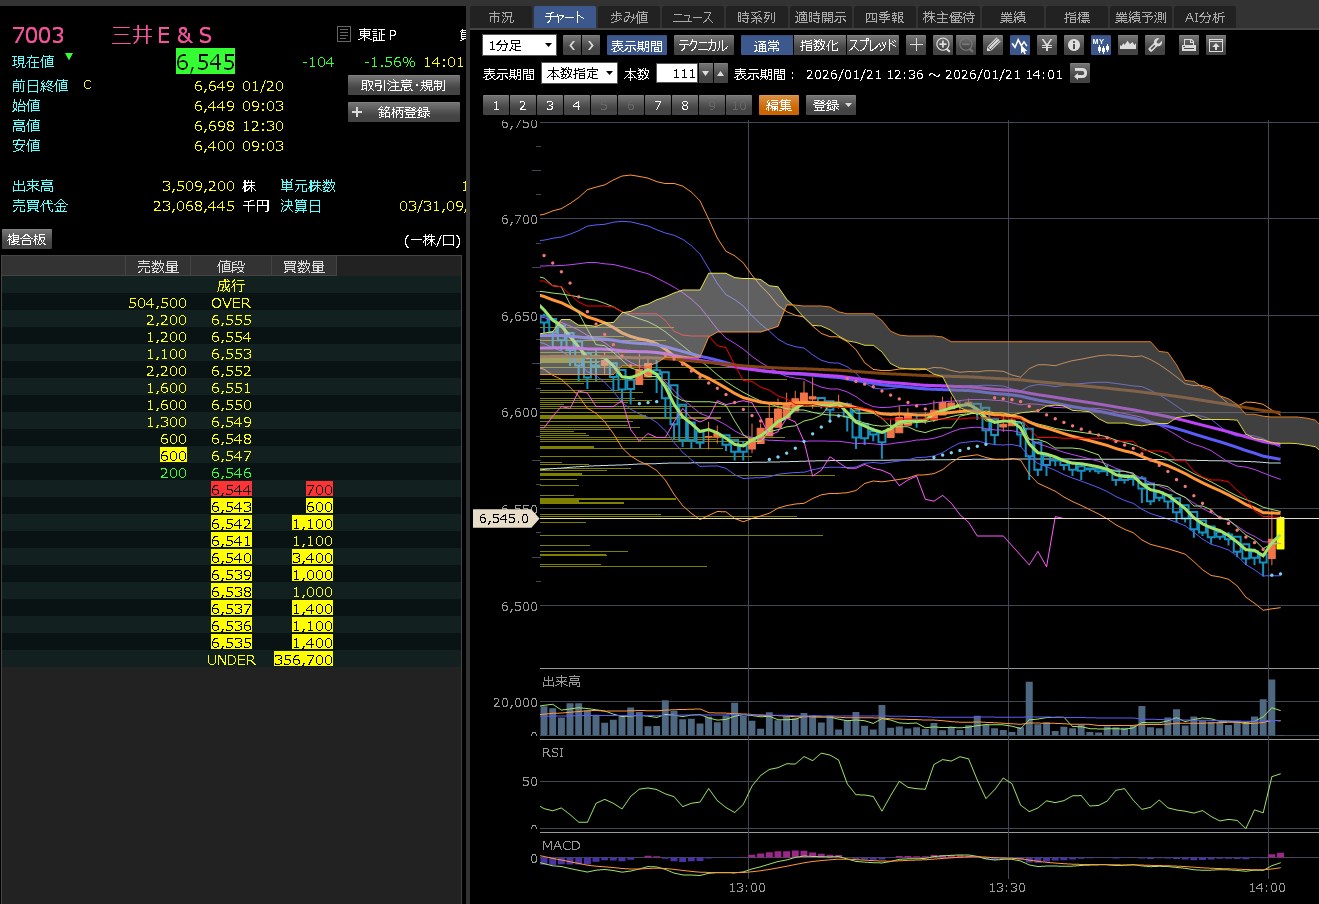
Task: Toggle 指数化 chart mode
Action: click(x=819, y=45)
